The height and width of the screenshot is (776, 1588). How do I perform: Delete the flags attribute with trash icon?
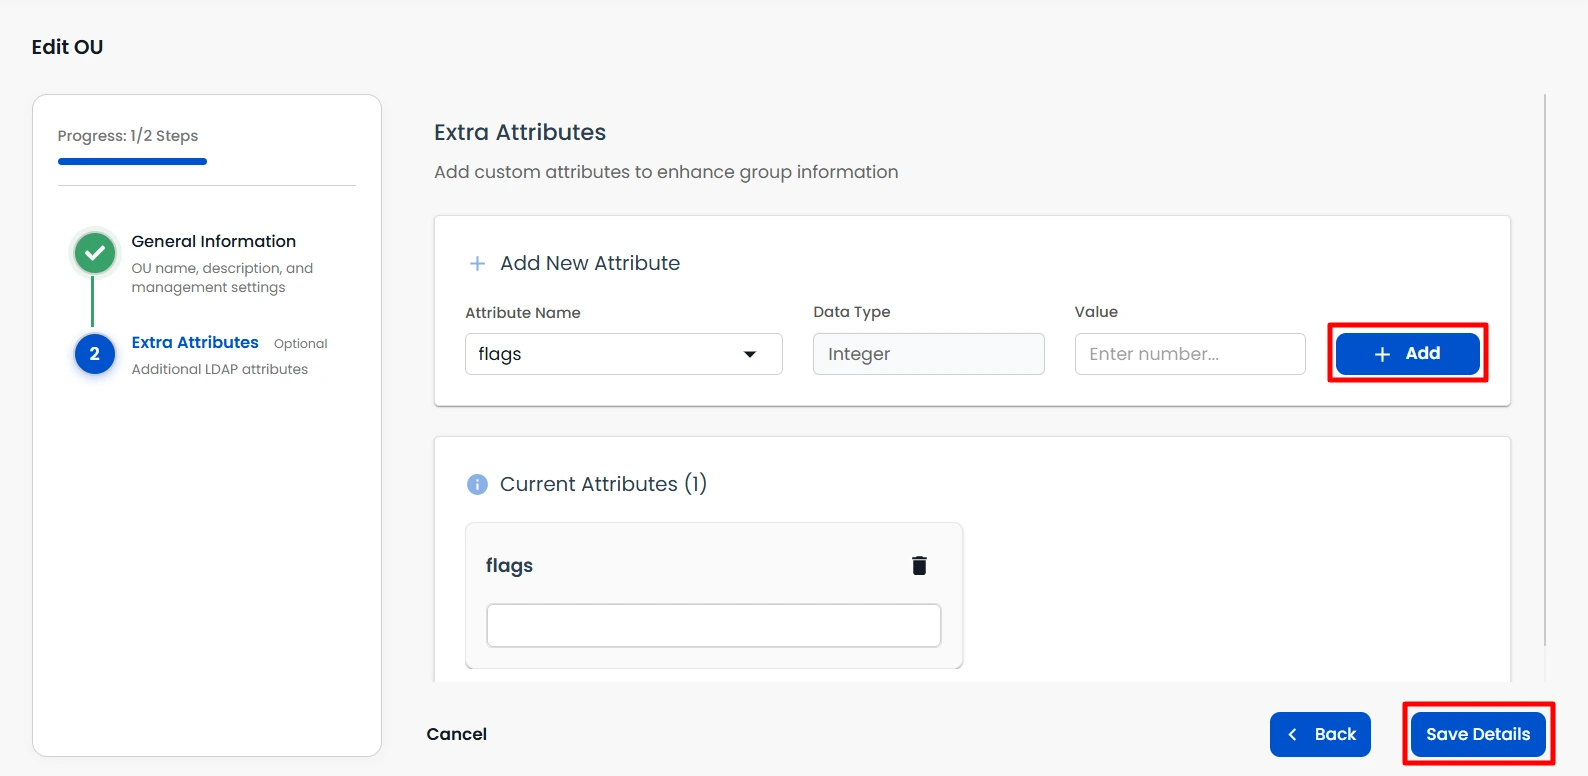(919, 566)
